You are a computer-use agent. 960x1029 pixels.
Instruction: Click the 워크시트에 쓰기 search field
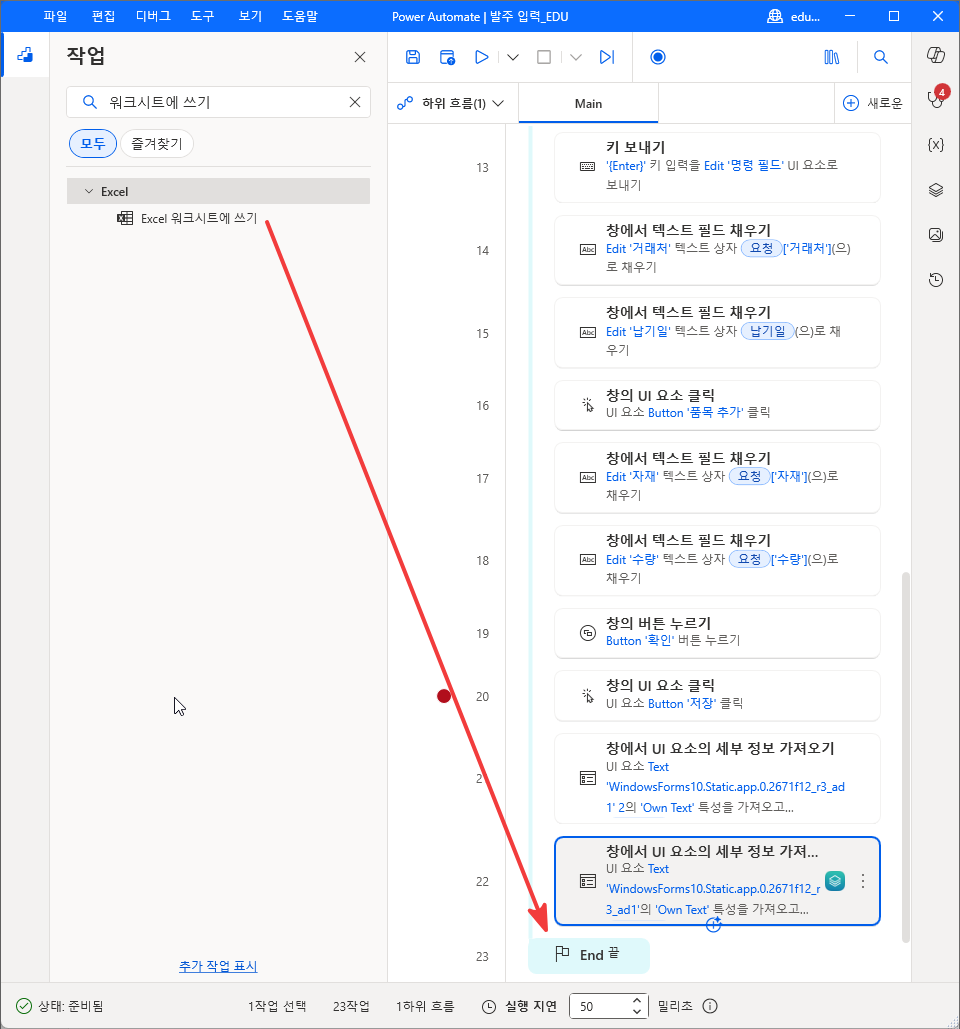[219, 102]
